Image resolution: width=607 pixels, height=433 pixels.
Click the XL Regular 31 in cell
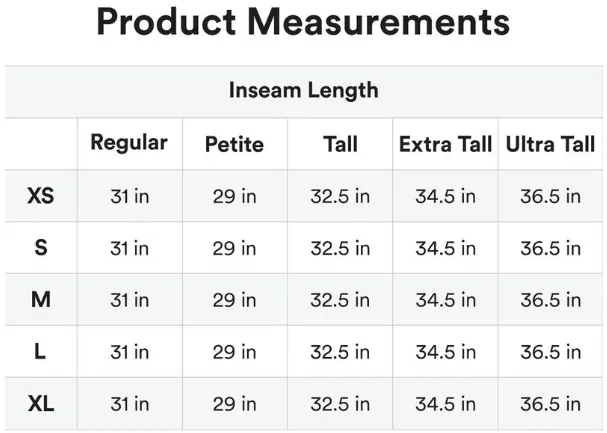pos(129,404)
